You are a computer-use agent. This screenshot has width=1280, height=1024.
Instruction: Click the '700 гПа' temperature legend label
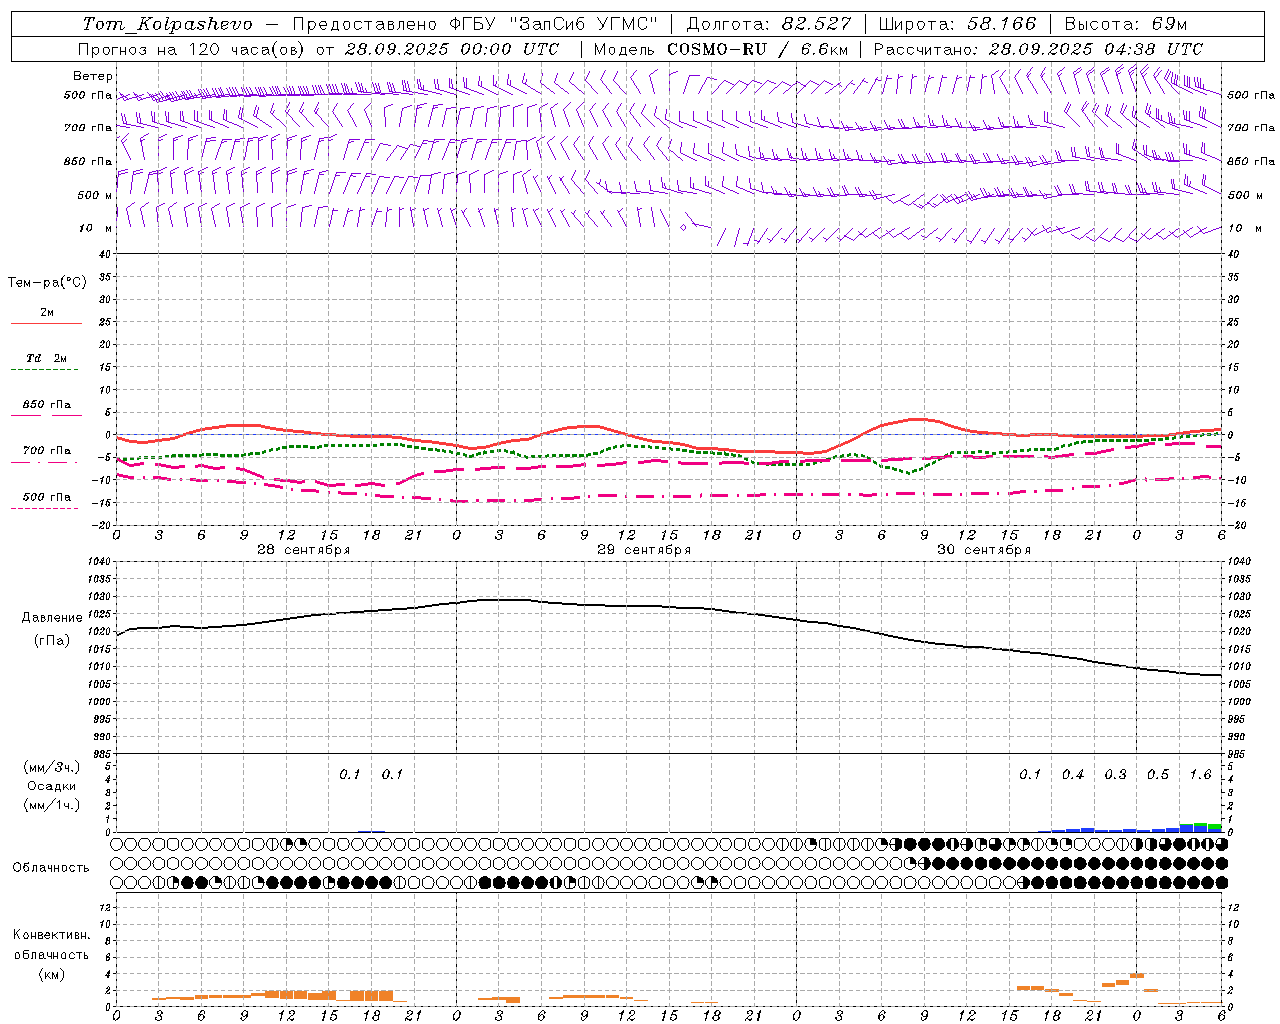click(x=47, y=451)
